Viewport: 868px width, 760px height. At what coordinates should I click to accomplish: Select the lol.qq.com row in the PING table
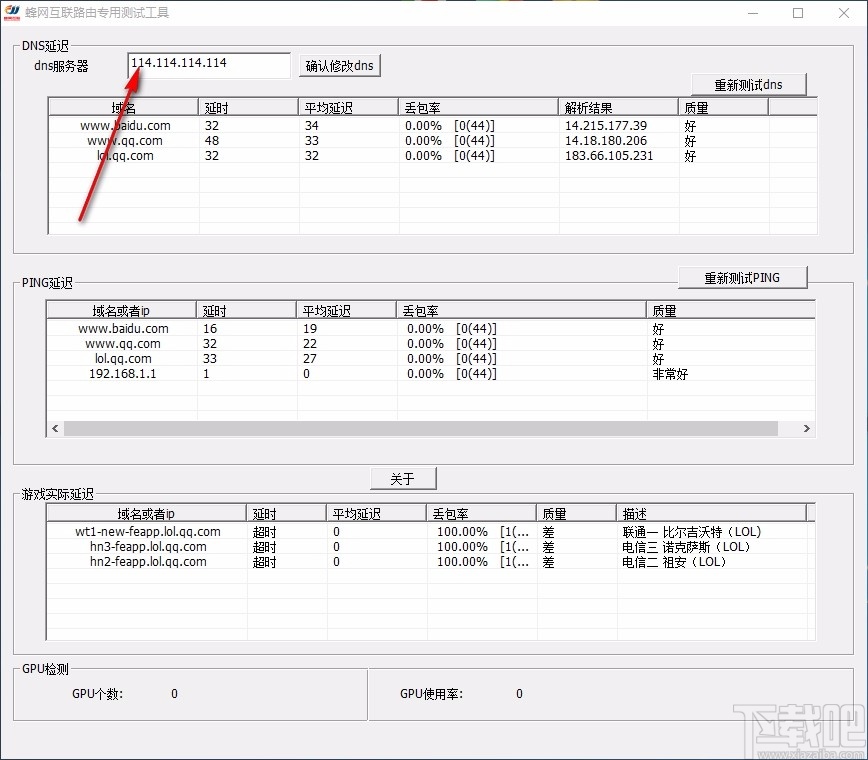[124, 358]
